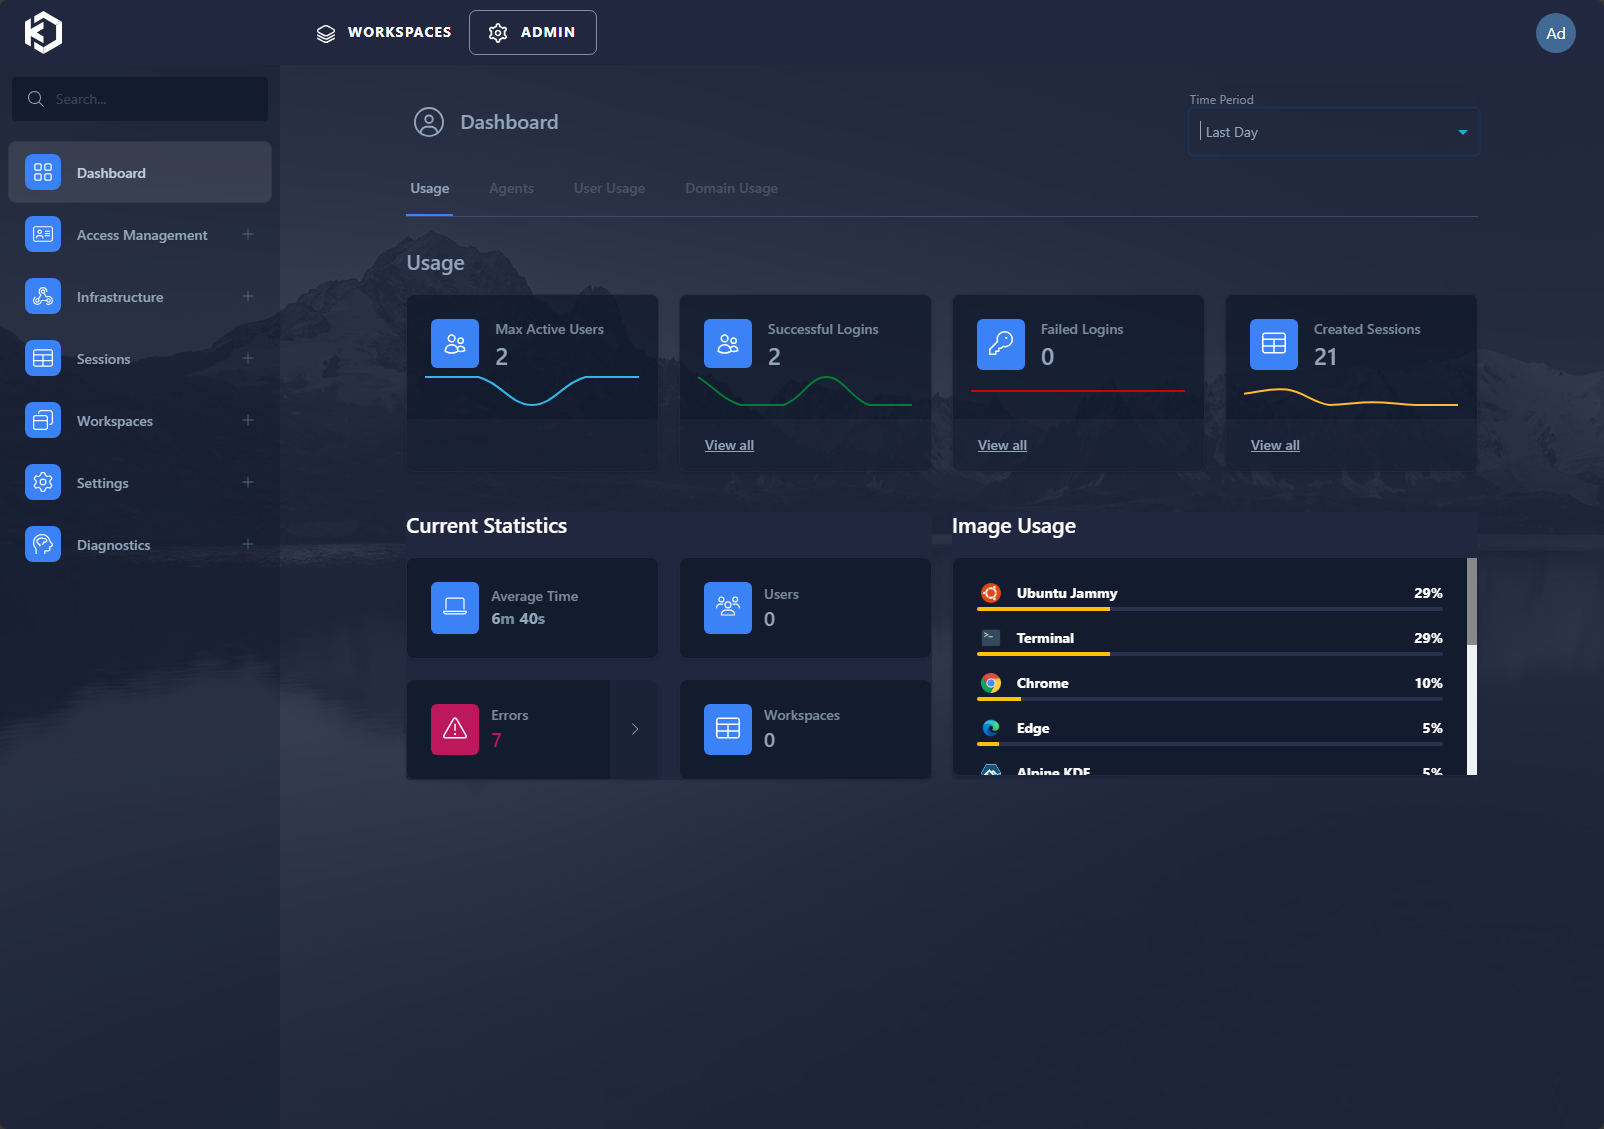View all Successful Logins
This screenshot has width=1604, height=1129.
point(729,445)
